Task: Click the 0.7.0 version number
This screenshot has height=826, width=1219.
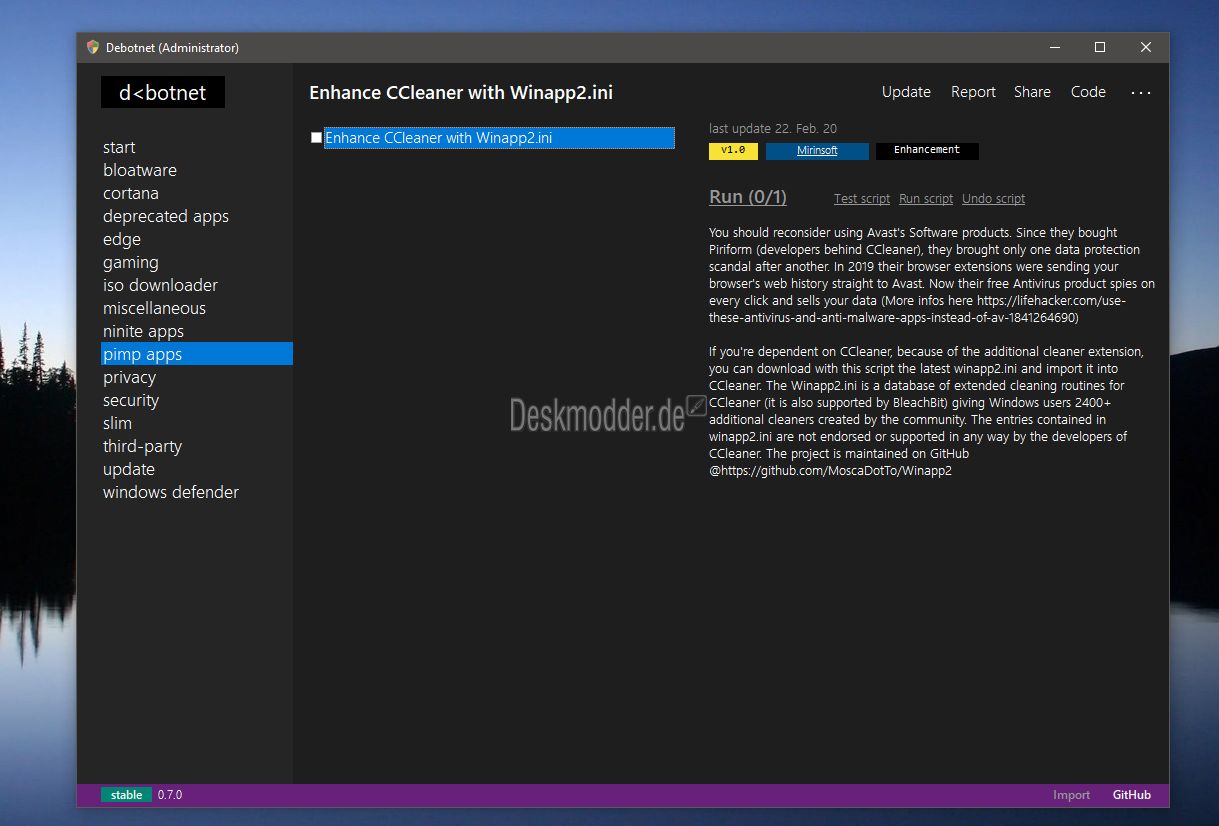Action: pyautogui.click(x=170, y=795)
